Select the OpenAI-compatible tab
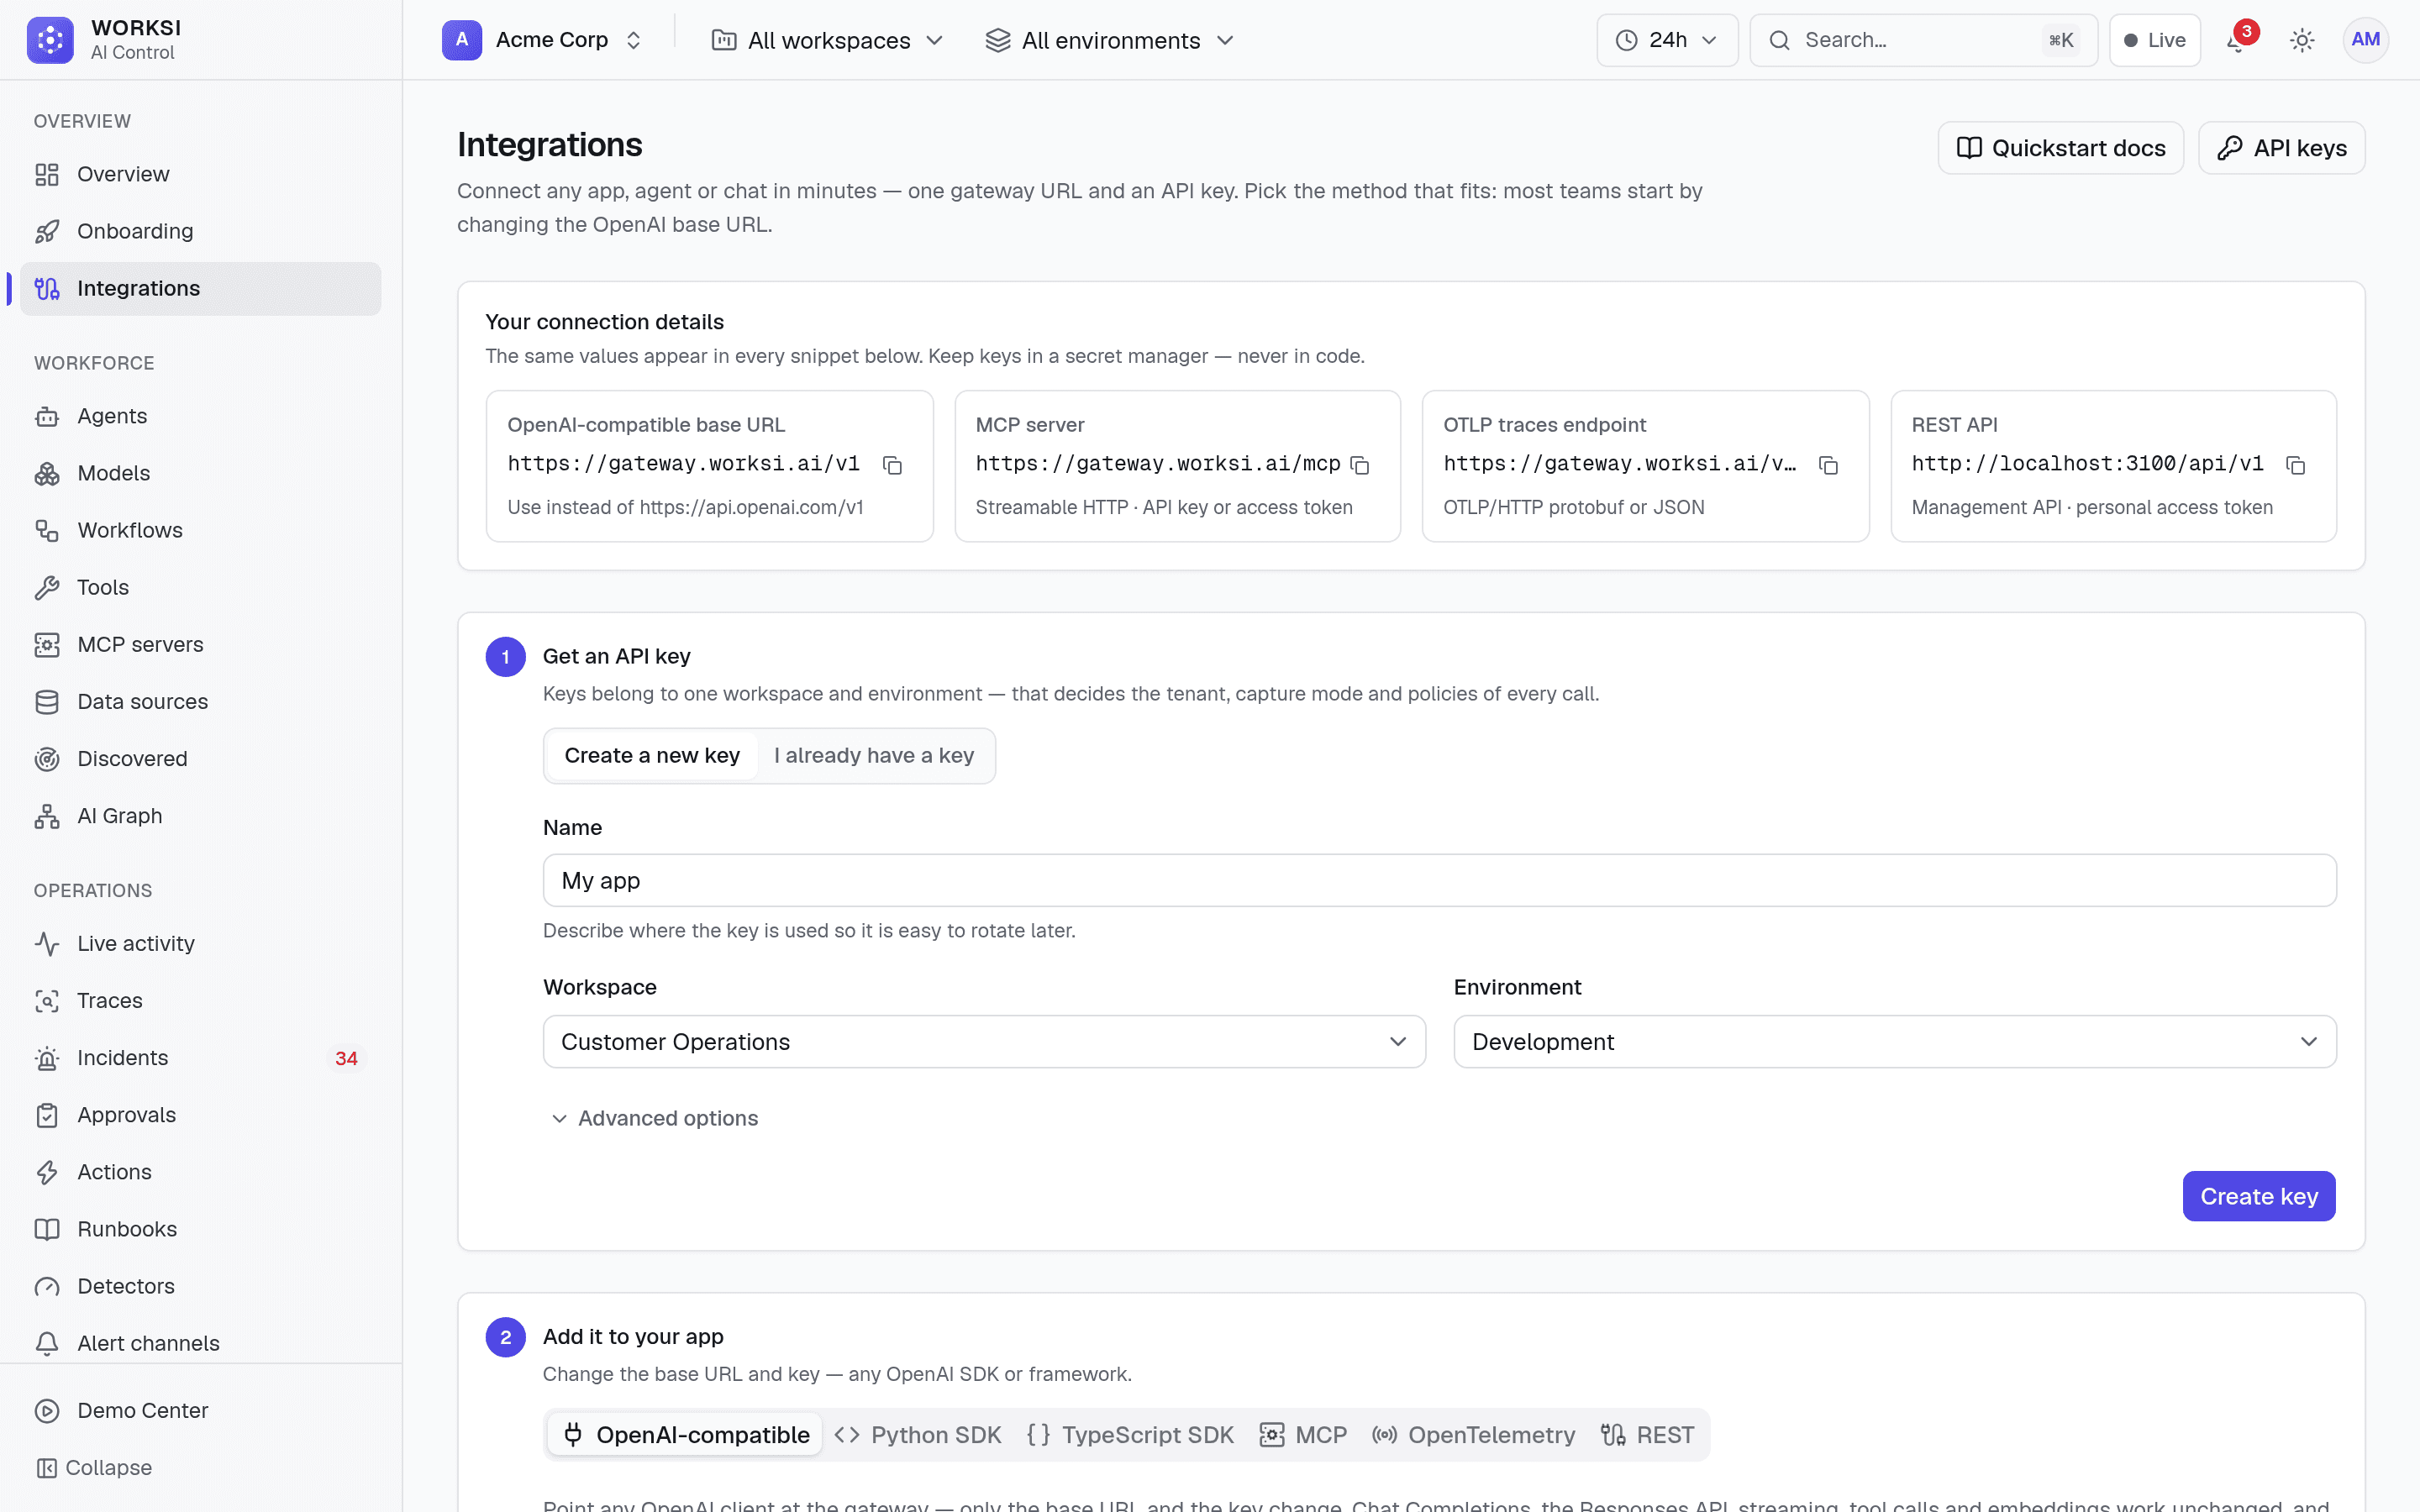This screenshot has width=2420, height=1512. point(686,1435)
